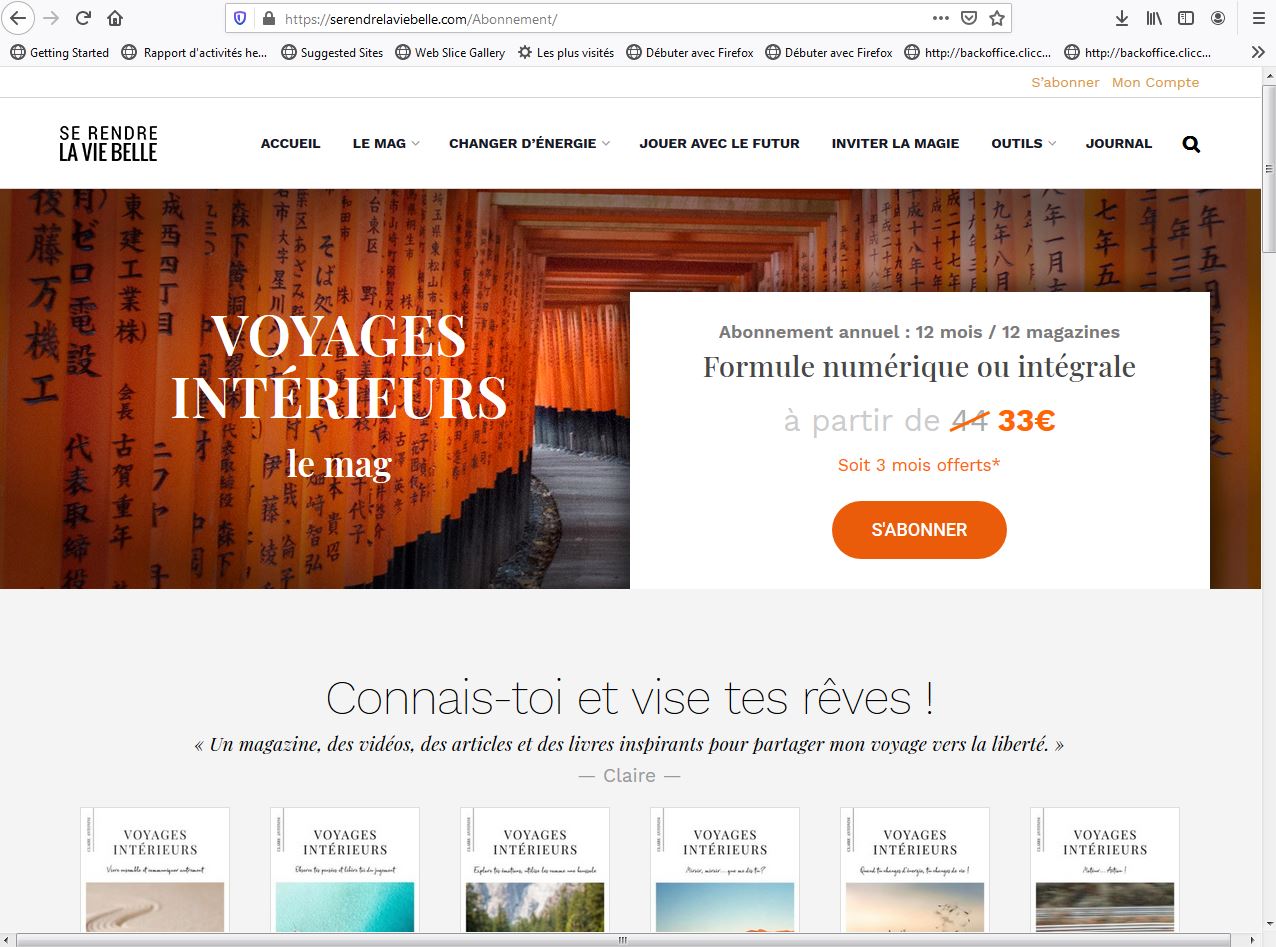Show tracking protection shield info

pyautogui.click(x=240, y=18)
